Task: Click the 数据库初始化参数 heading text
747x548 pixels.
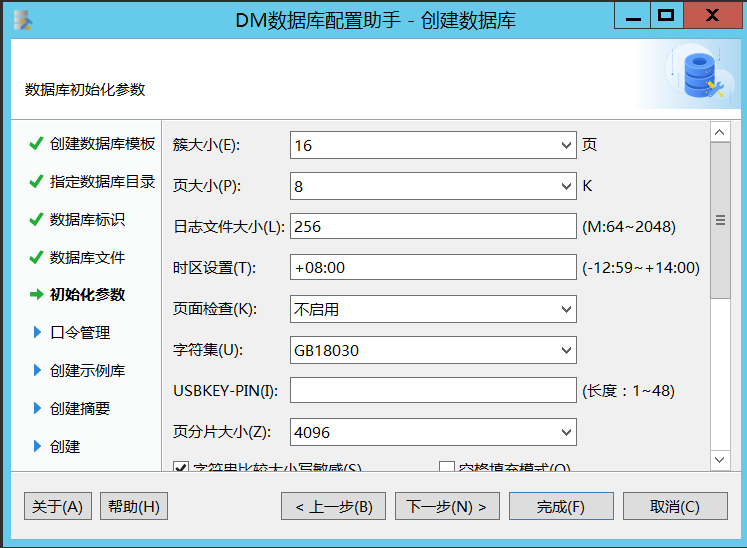Action: 85,90
